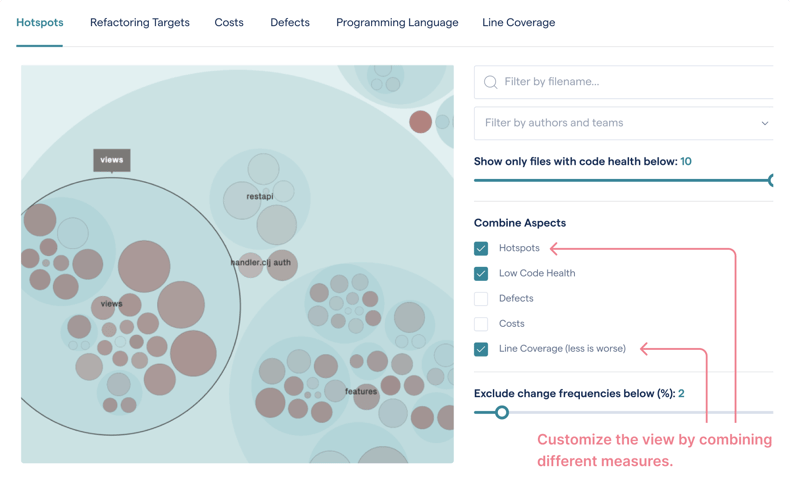Click the code health value 10
790x485 pixels.
686,162
